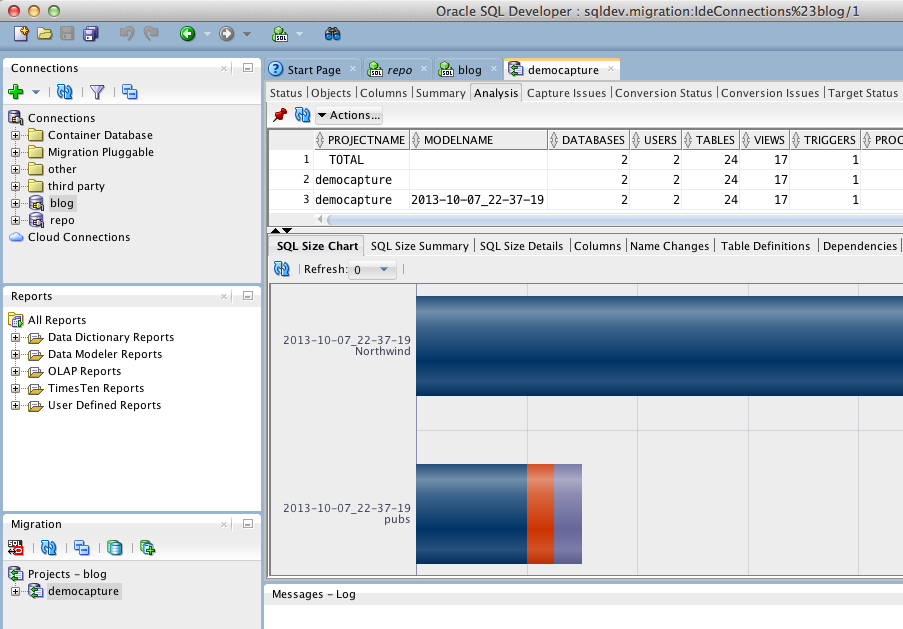This screenshot has width=903, height=629.
Task: Switch to the Start Page tab
Action: click(313, 70)
